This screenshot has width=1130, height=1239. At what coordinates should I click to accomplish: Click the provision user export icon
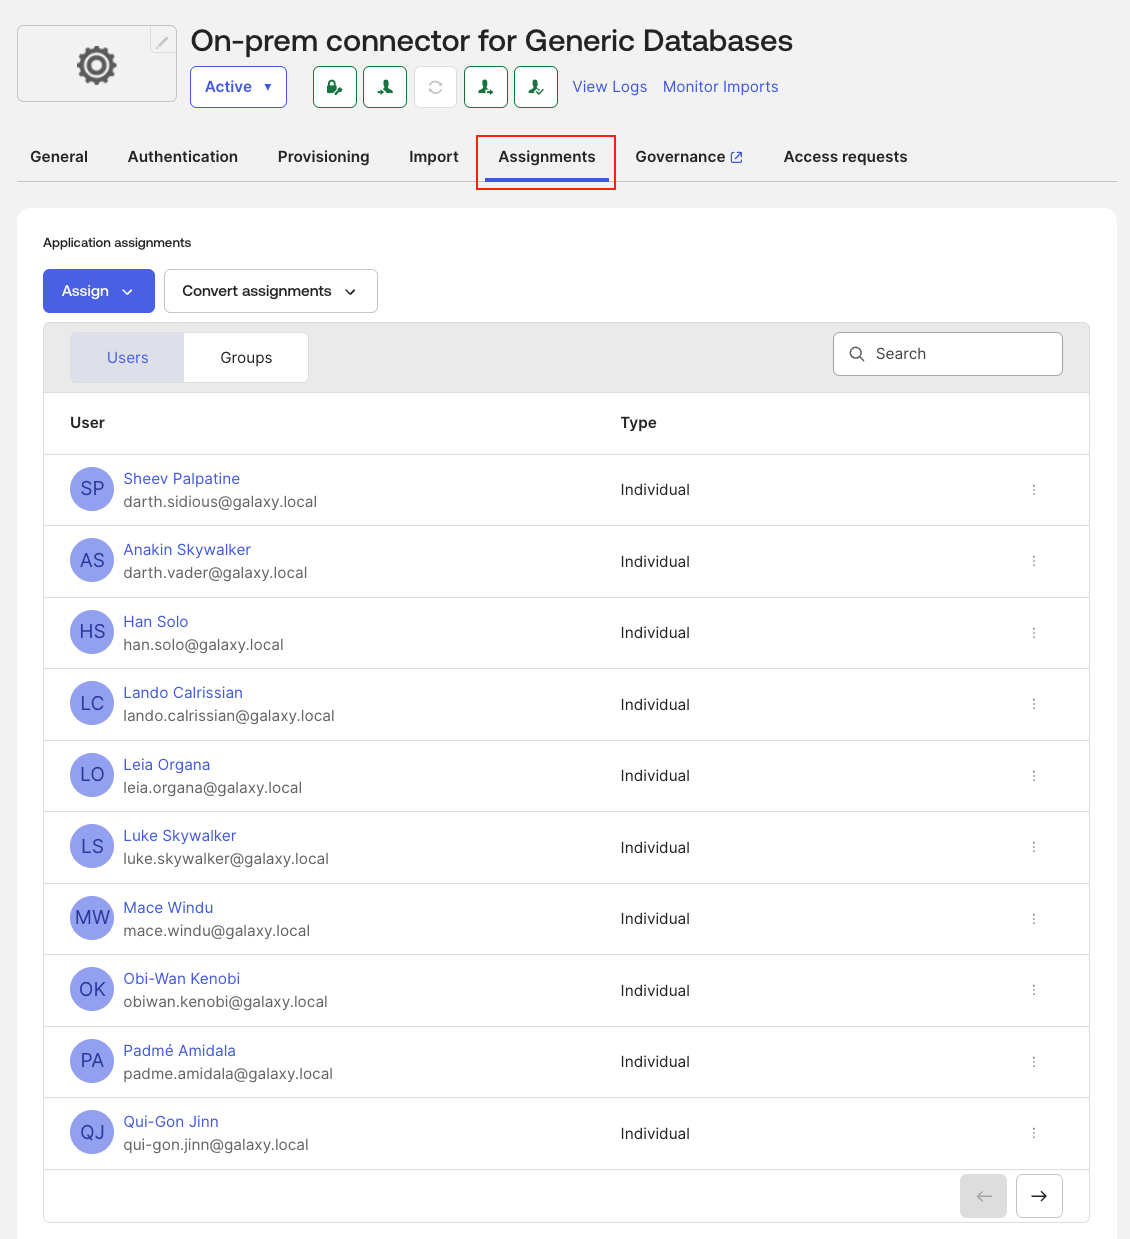click(x=485, y=87)
